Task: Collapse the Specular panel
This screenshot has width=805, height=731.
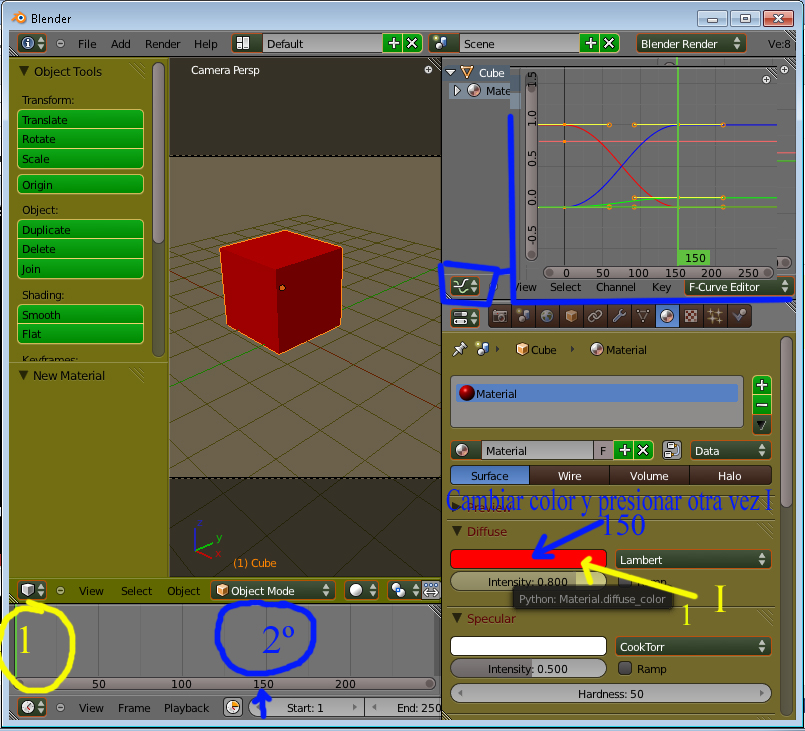Action: click(x=456, y=618)
